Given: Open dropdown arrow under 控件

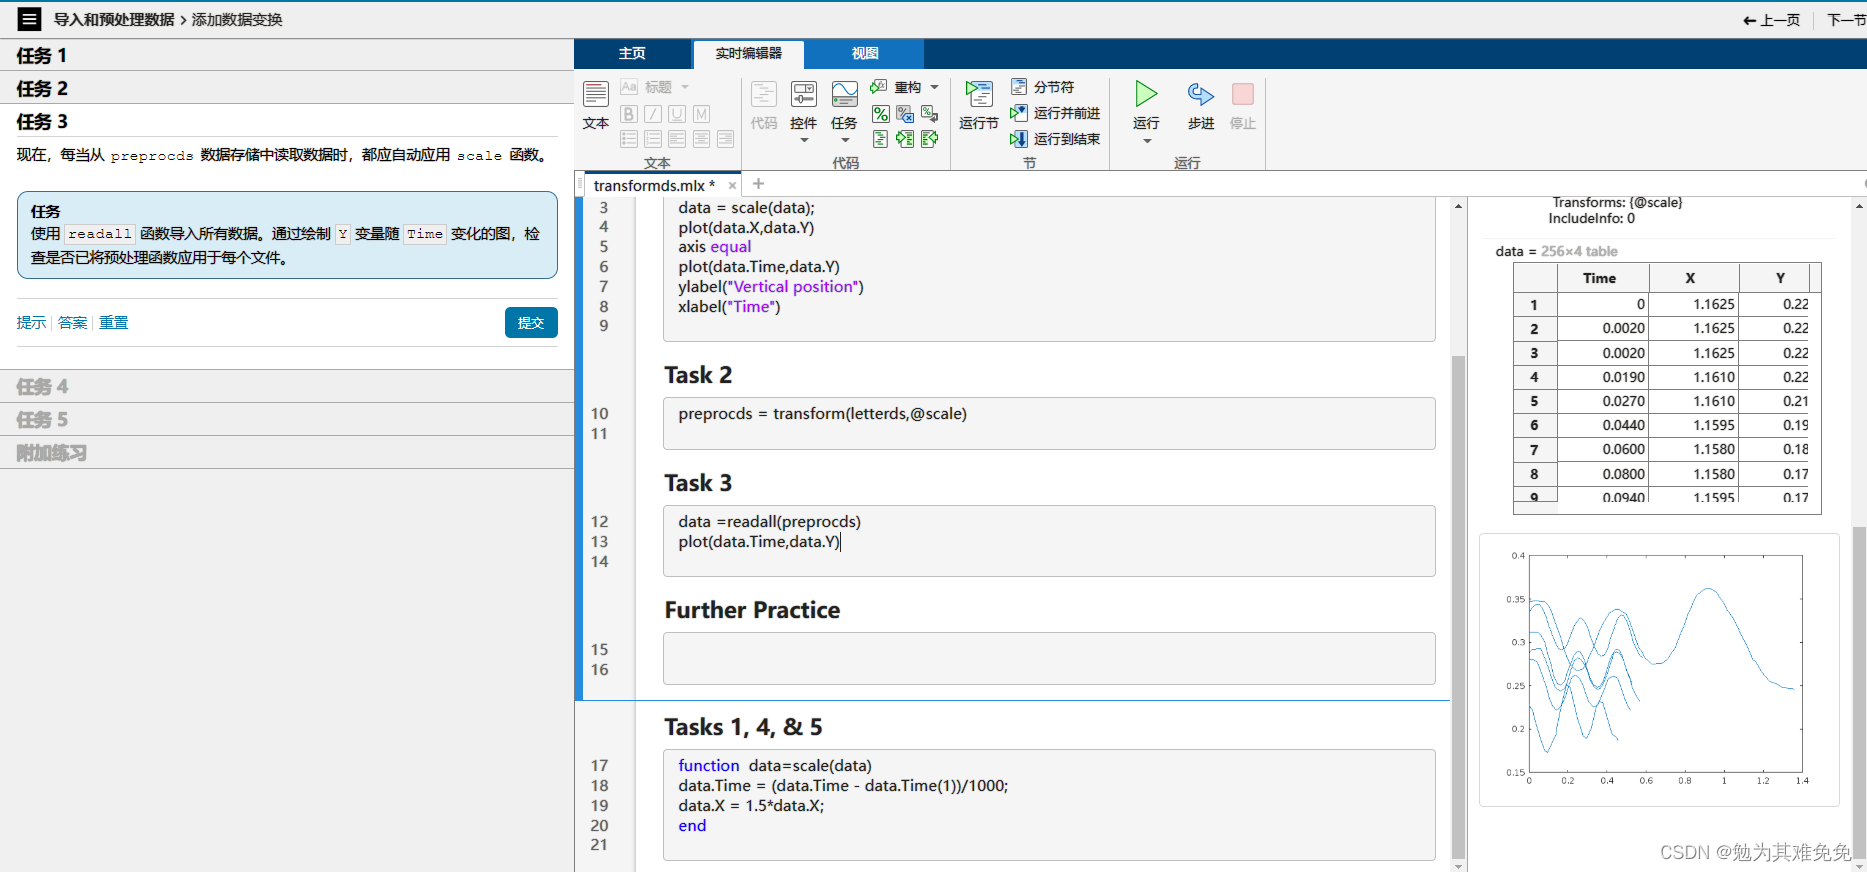Looking at the screenshot, I should pyautogui.click(x=804, y=140).
